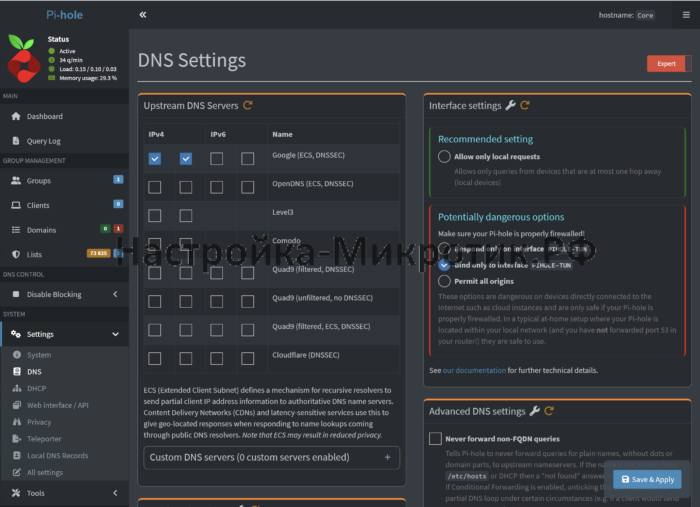Click the Pi-hole raspberry logo
The width and height of the screenshot is (700, 507).
pos(23,59)
